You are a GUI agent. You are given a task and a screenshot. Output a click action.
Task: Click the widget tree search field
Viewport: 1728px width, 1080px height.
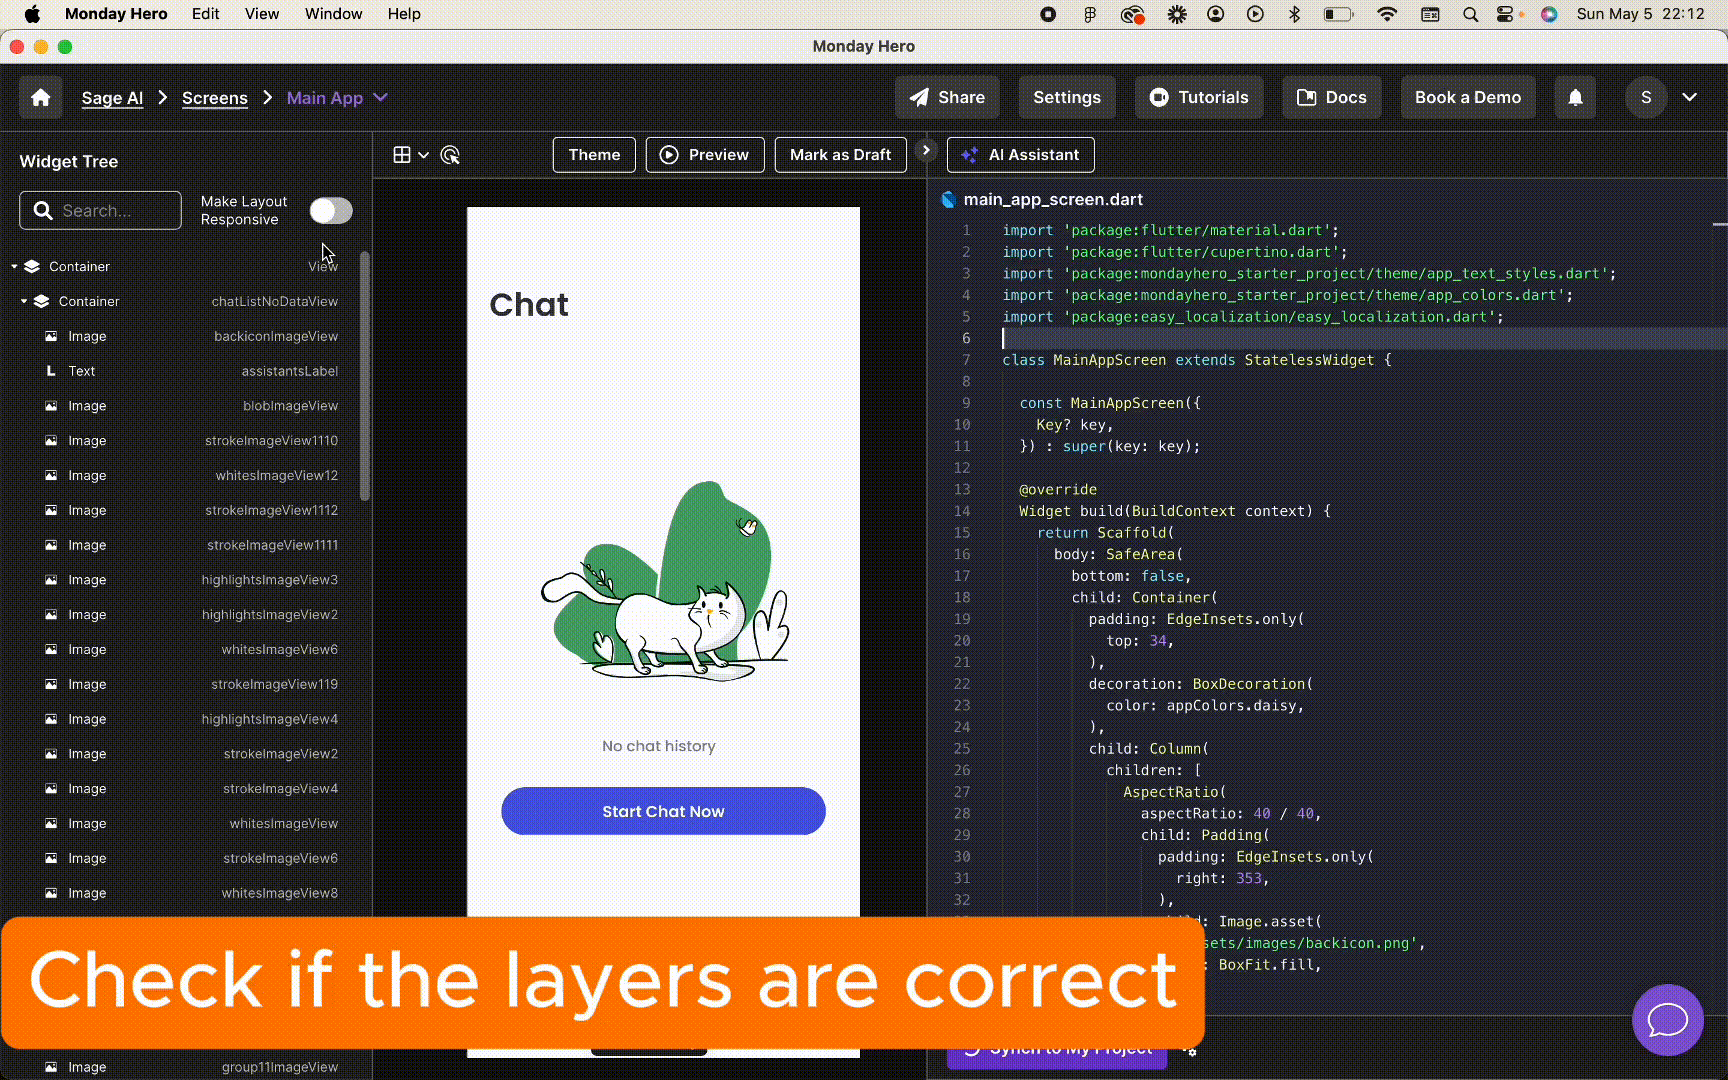[x=100, y=210]
